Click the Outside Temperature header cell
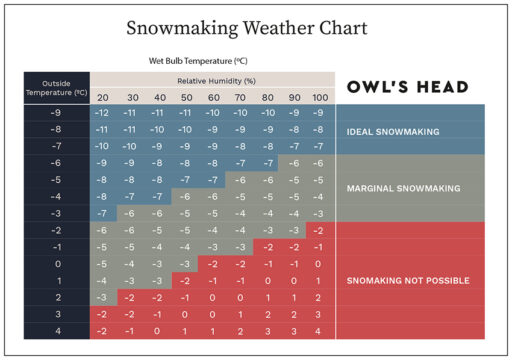The width and height of the screenshot is (512, 360). point(57,88)
